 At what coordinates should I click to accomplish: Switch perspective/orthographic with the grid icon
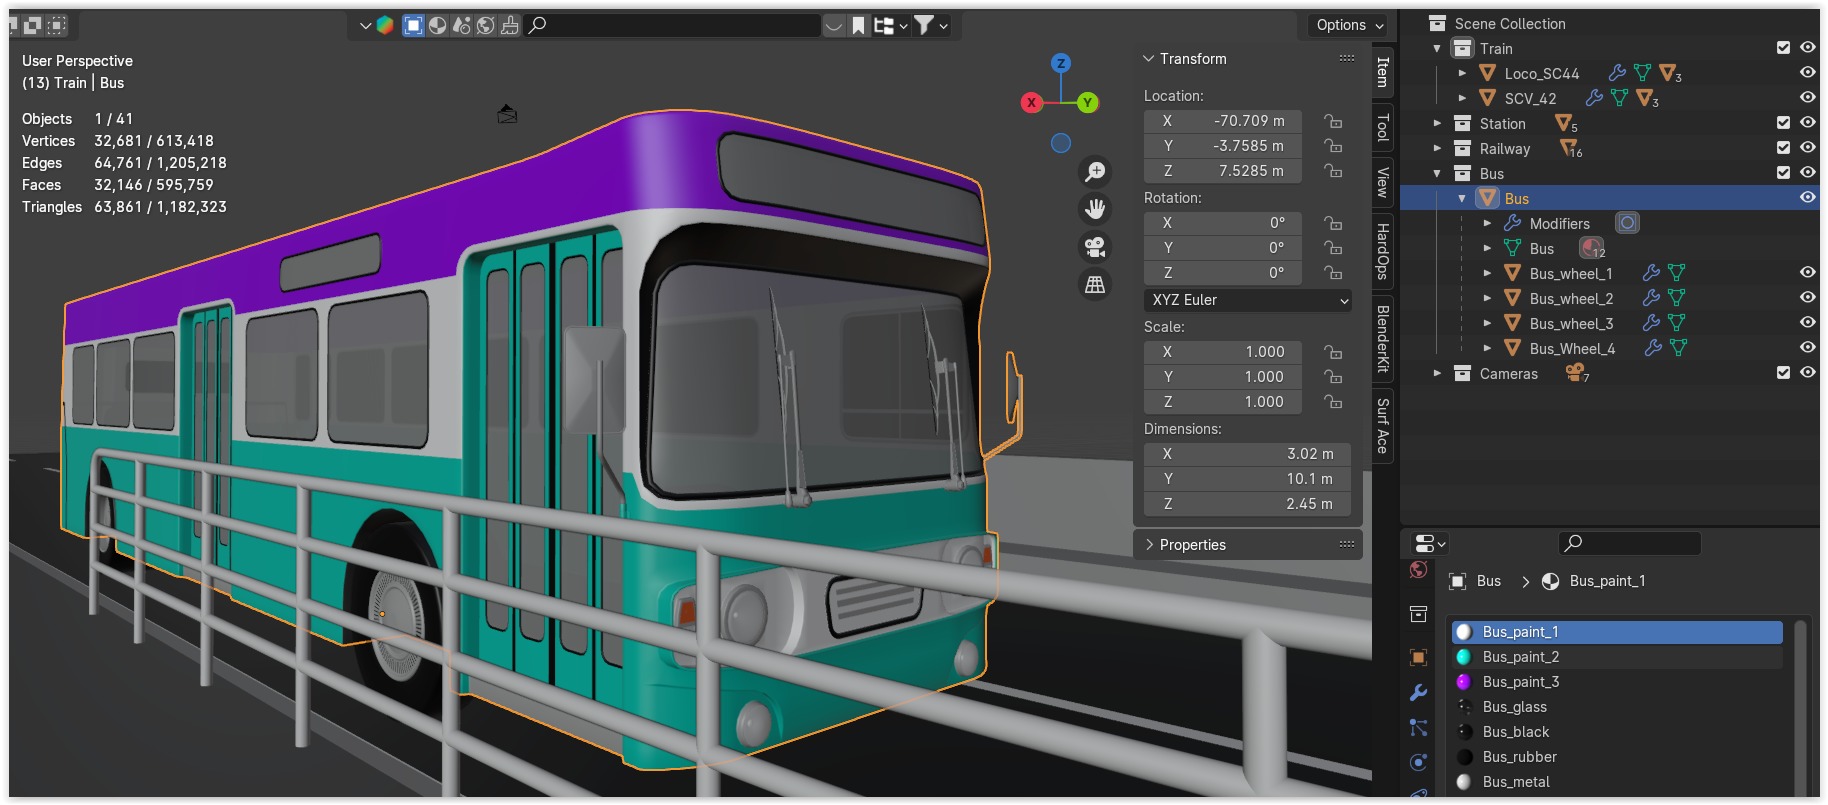pyautogui.click(x=1095, y=285)
